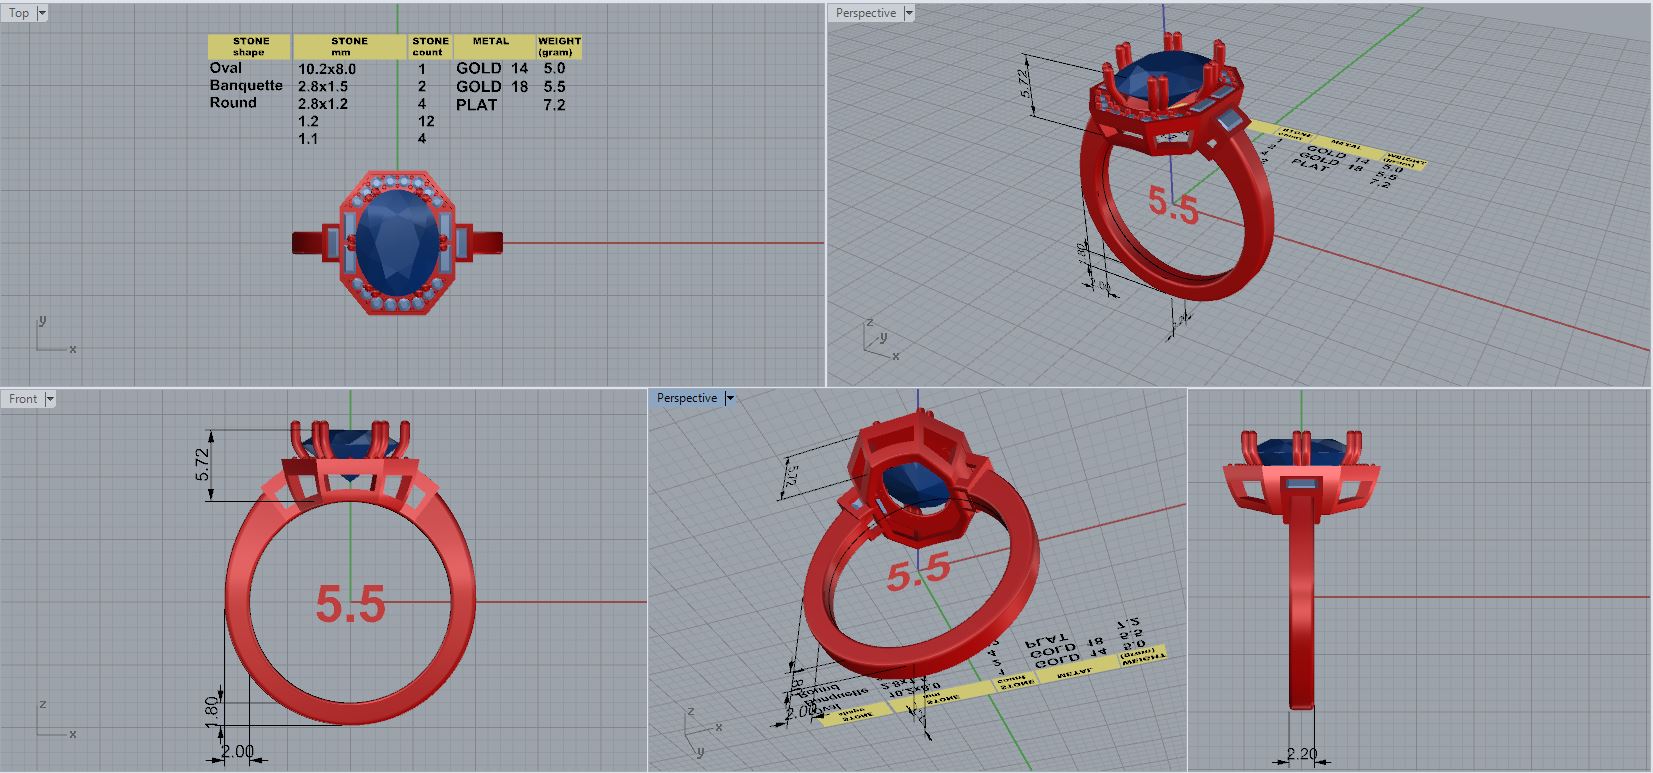Click the 'Oval' stone shape text
This screenshot has height=773, width=1653.
coord(226,68)
